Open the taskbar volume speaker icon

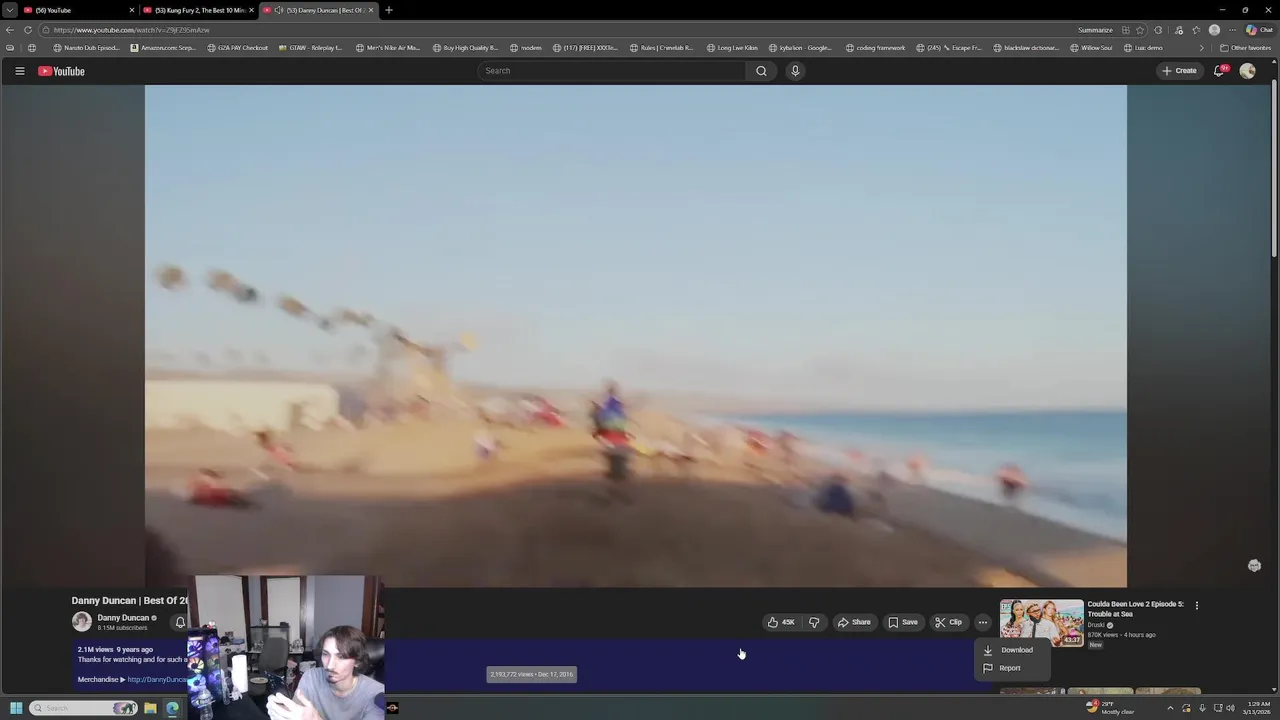[x=1230, y=708]
